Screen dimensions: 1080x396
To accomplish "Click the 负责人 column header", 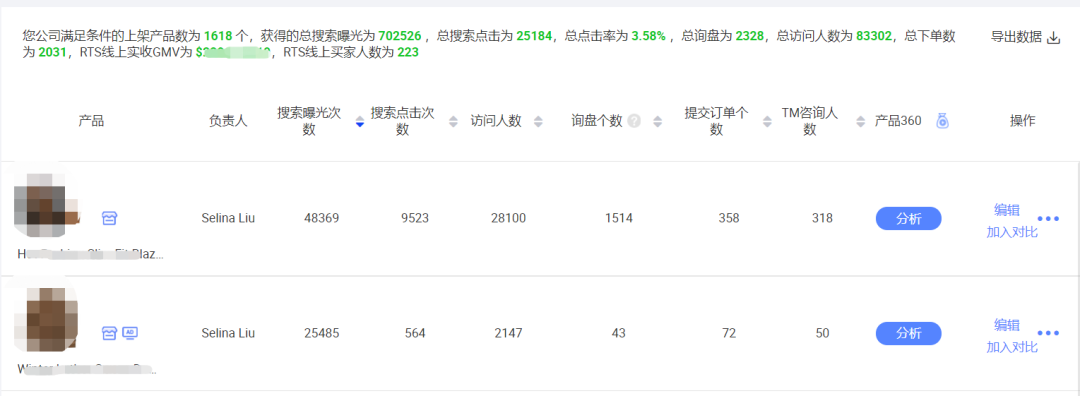I will coord(228,121).
